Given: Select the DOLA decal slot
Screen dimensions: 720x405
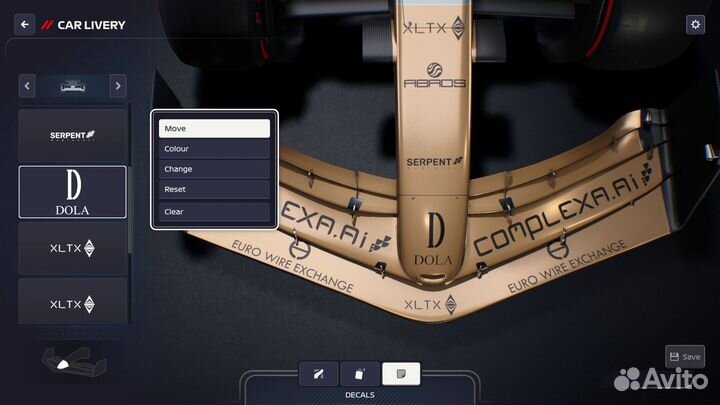Looking at the screenshot, I should tap(73, 192).
